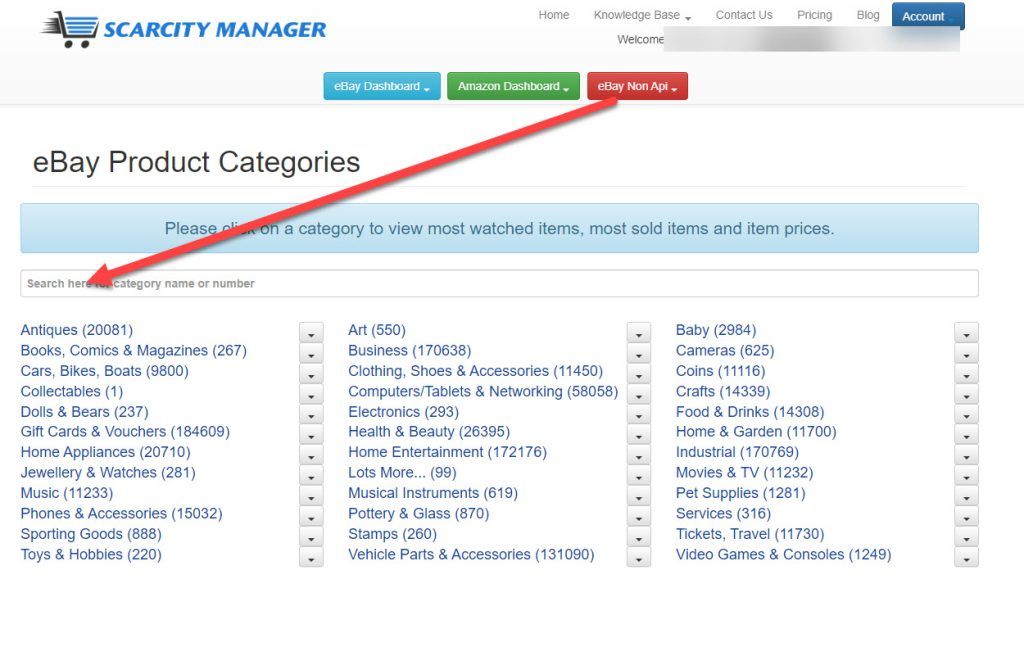Screen dimensions: 1024x670
Task: Open Dolls & Bears category
Action: (x=84, y=412)
